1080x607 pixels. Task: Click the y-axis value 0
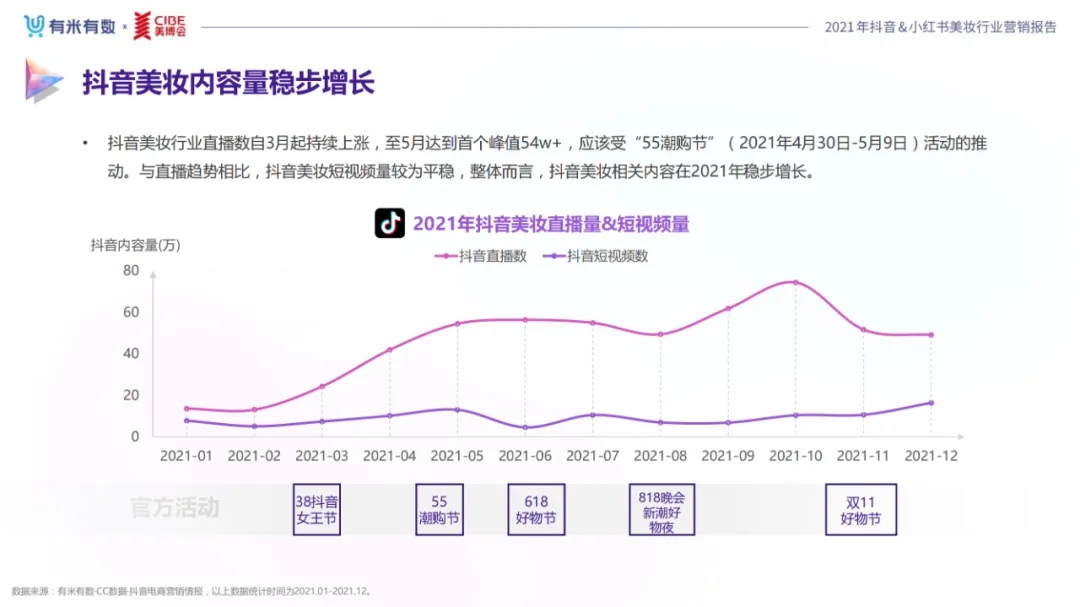tap(135, 437)
